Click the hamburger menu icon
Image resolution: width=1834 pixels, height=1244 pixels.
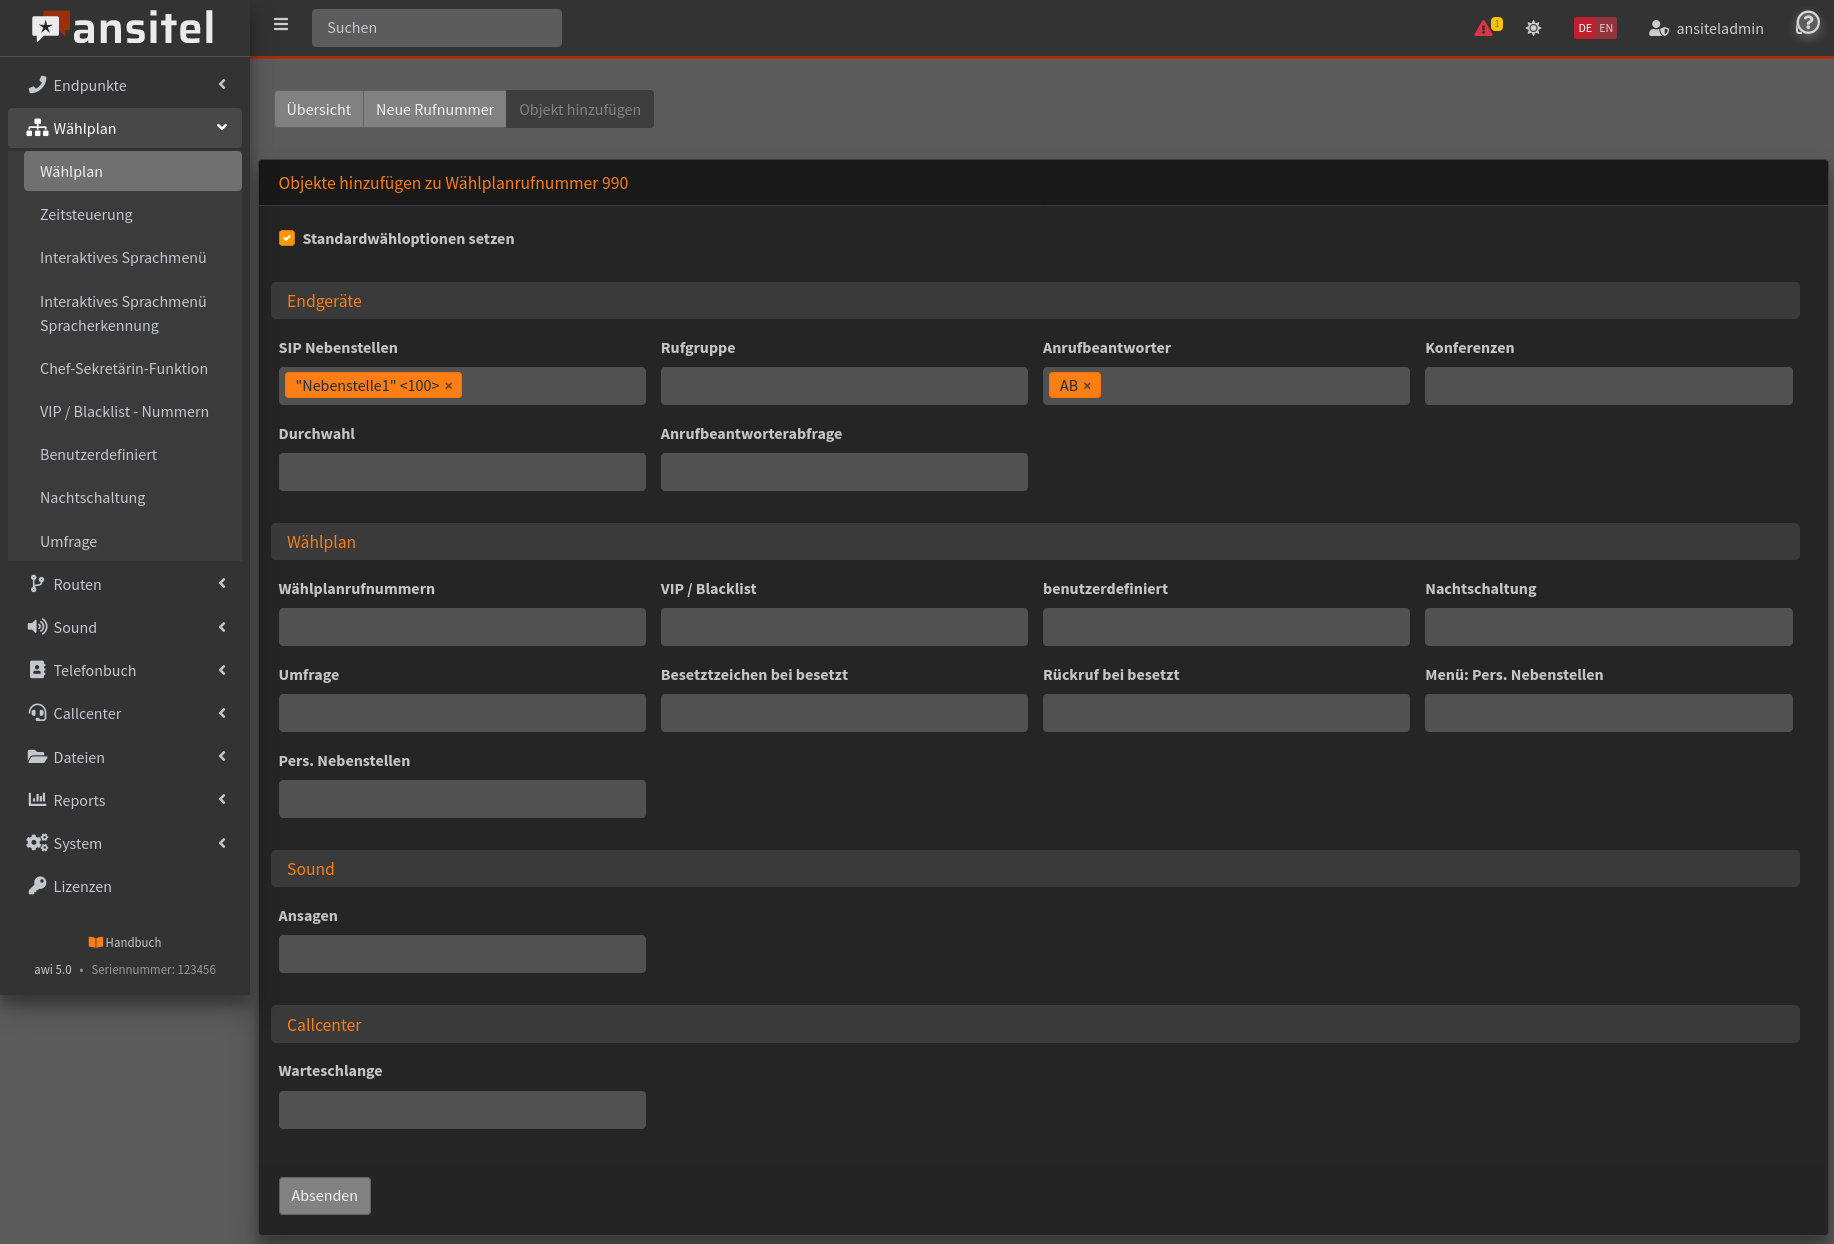click(281, 25)
